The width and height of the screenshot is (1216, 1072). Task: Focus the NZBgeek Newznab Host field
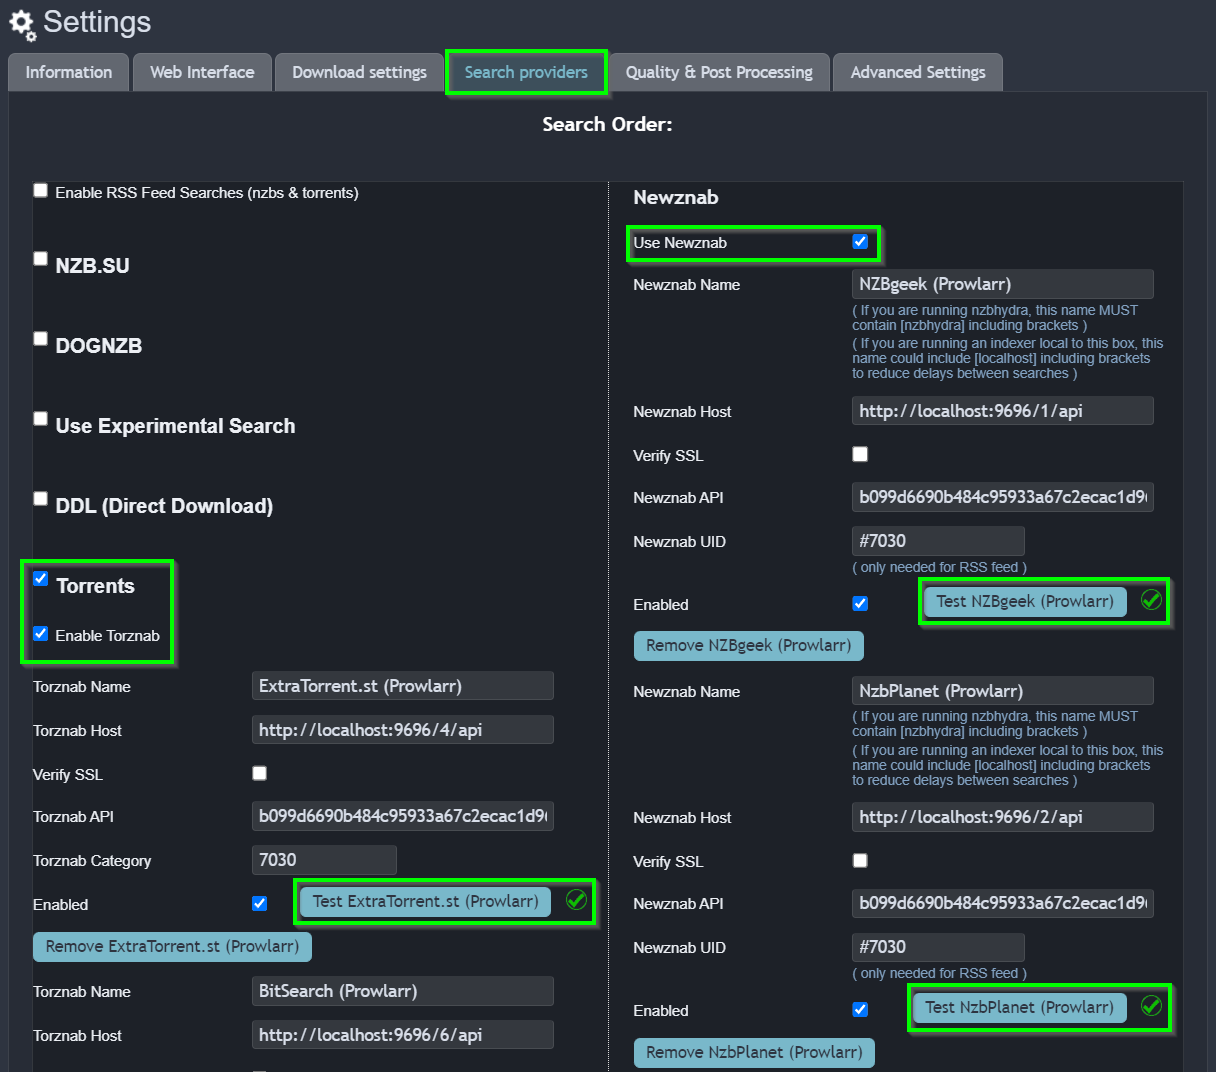click(1002, 411)
